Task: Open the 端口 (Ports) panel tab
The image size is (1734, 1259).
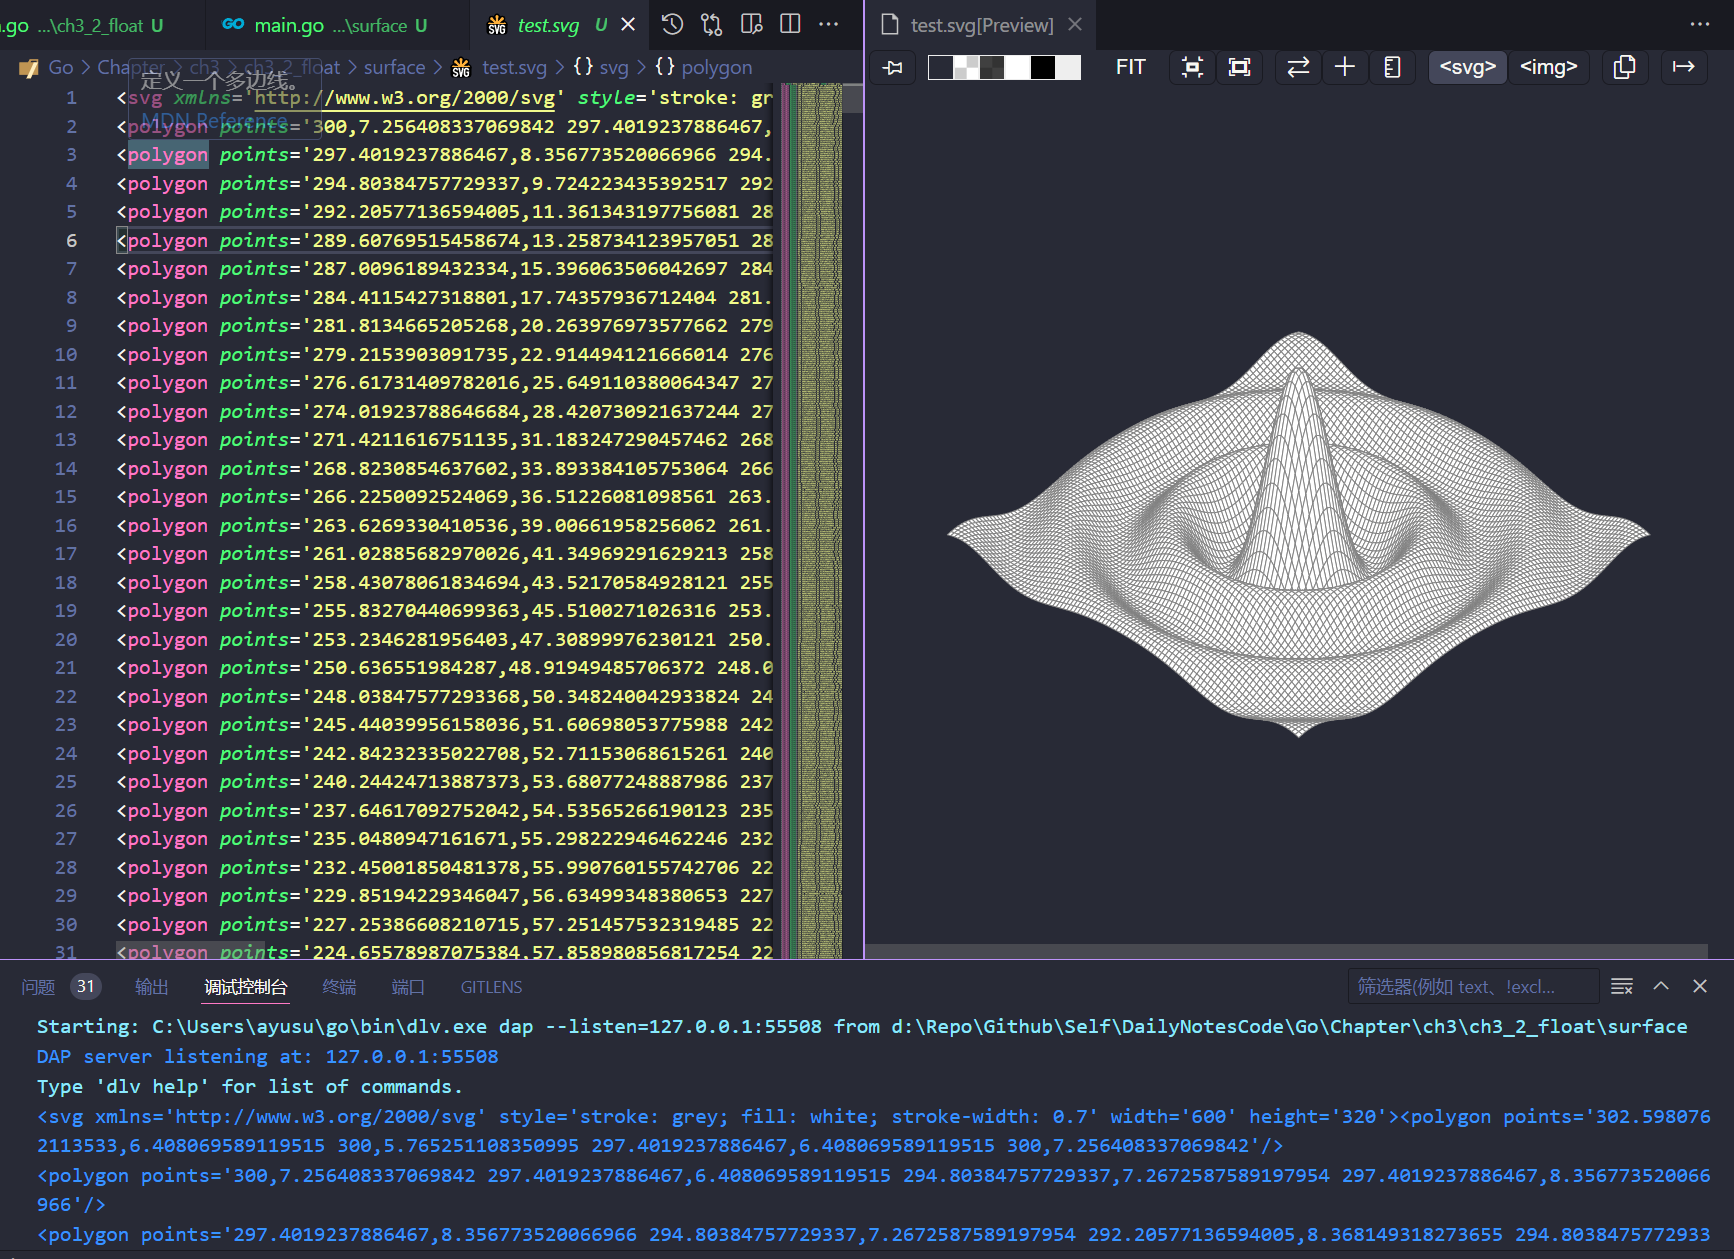Action: coord(408,987)
